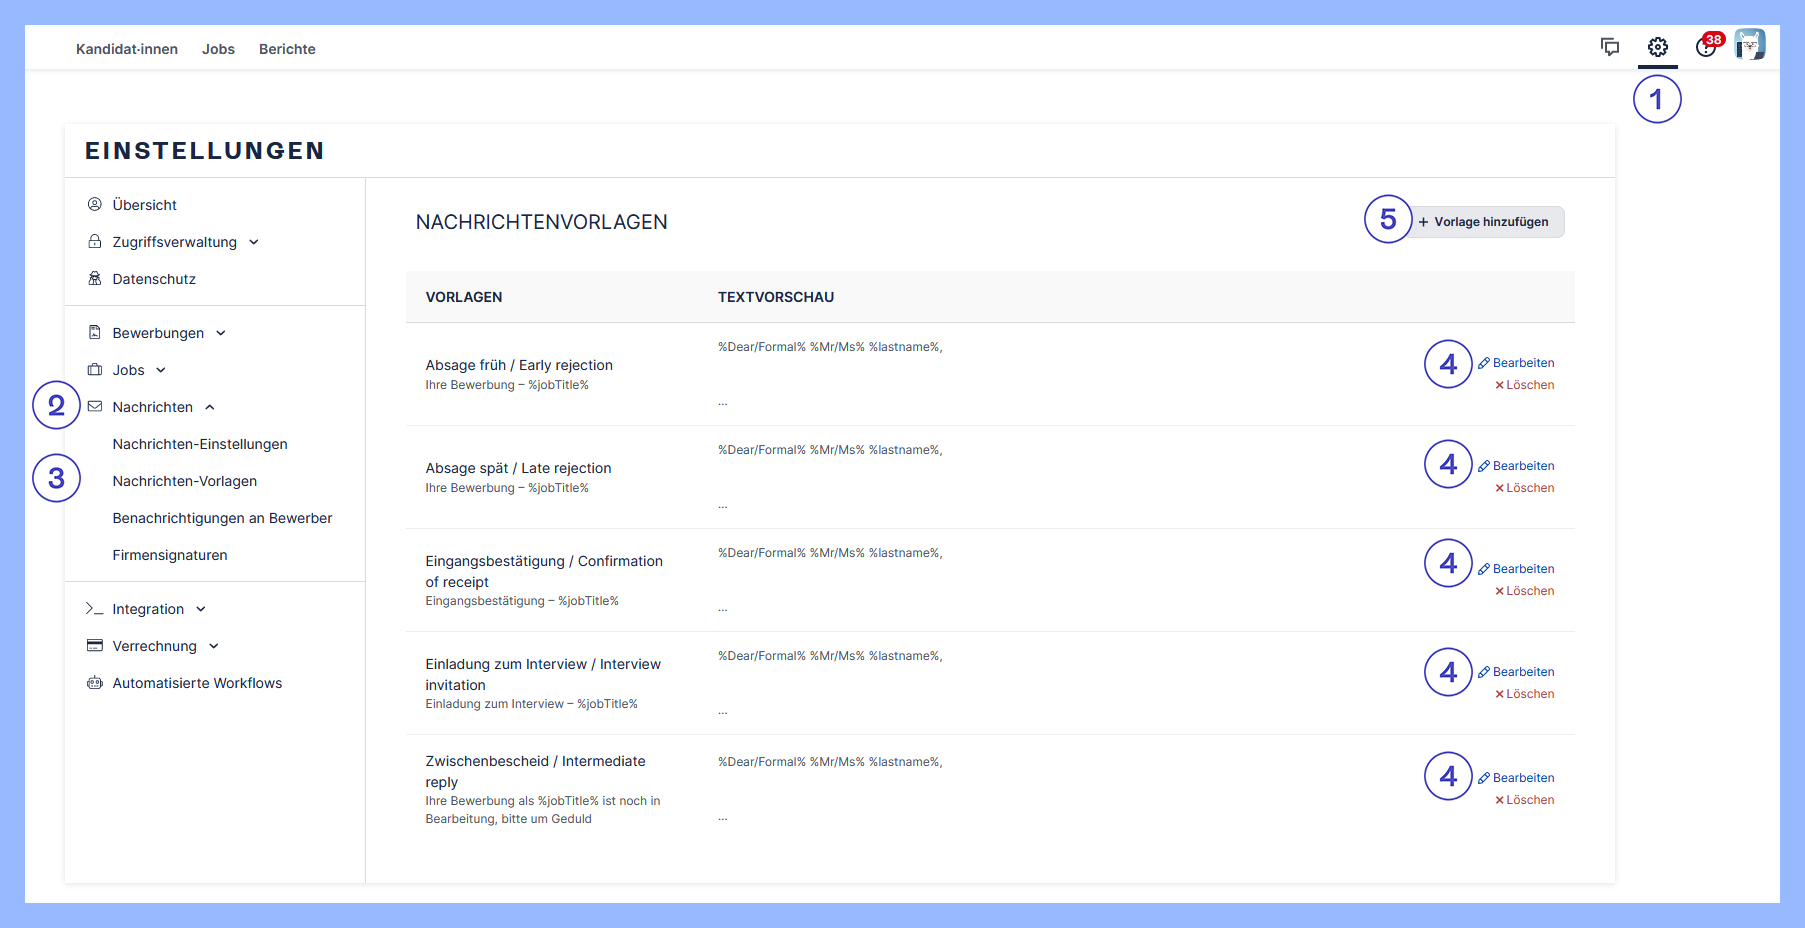
Task: Click the Vorlage hinzufügen button
Action: coord(1484,222)
